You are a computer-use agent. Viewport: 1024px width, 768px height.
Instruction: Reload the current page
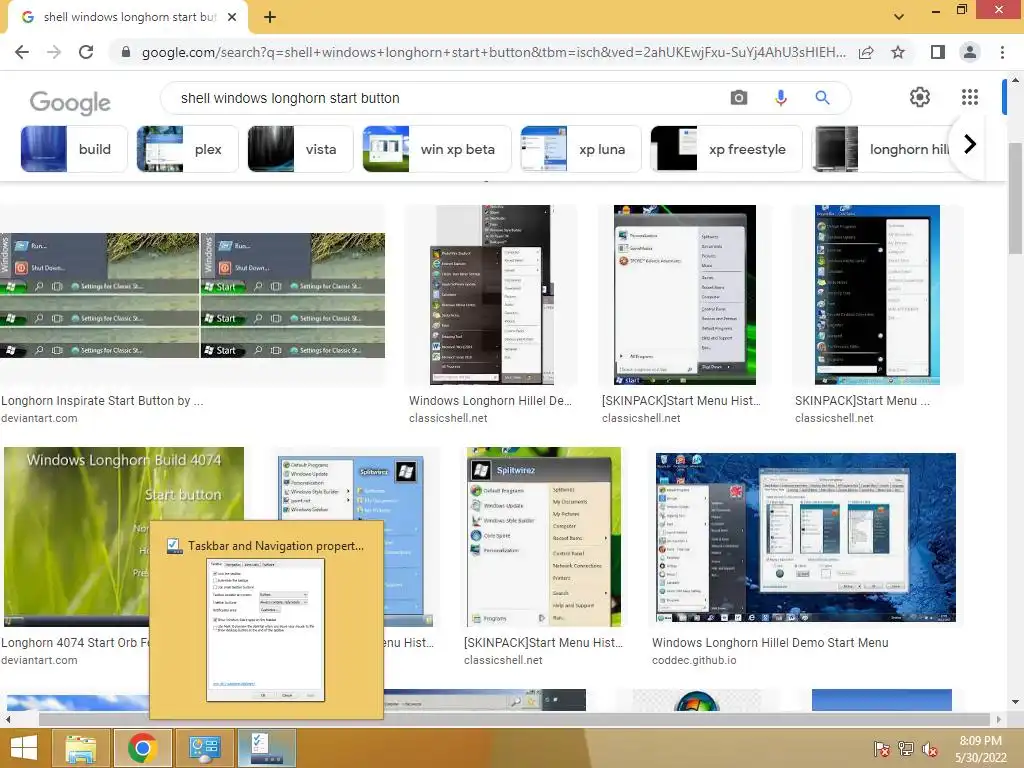(86, 52)
